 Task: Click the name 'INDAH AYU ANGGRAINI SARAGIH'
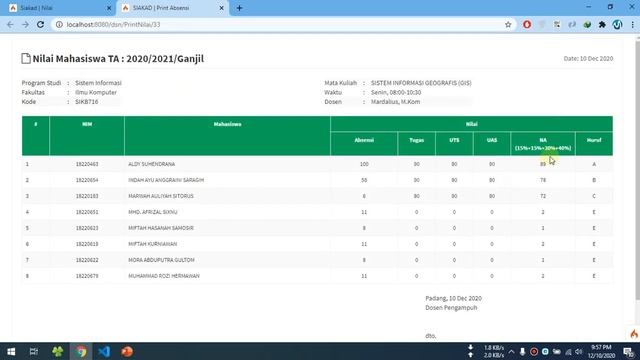[x=166, y=180]
